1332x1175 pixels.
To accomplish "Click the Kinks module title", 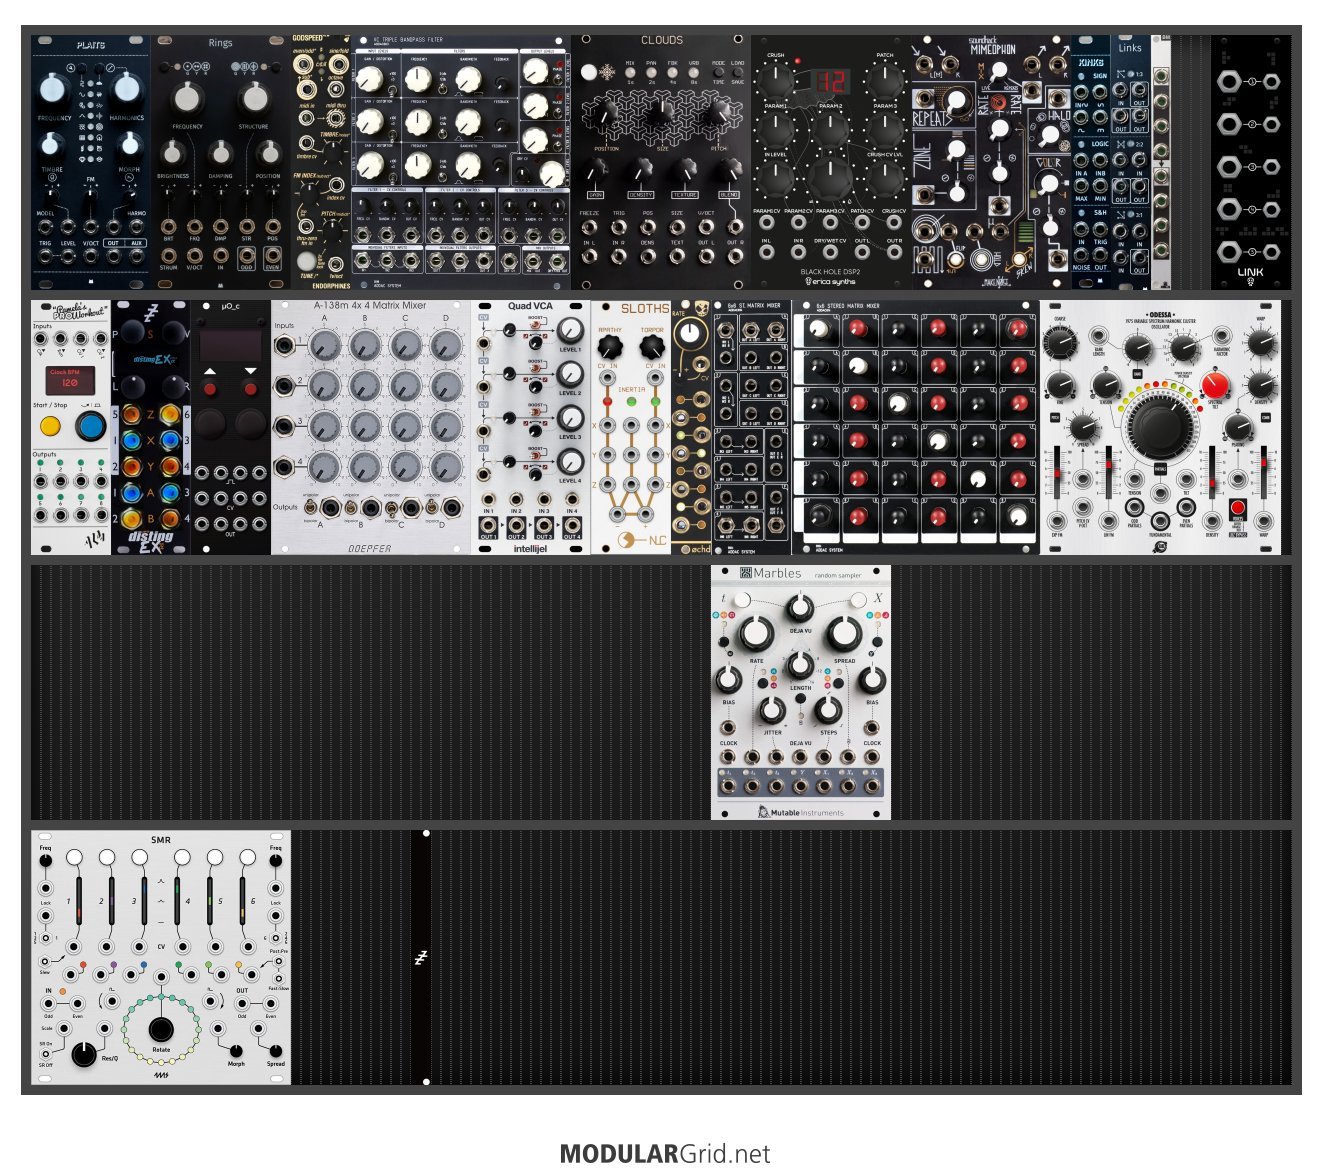I will [x=1091, y=62].
